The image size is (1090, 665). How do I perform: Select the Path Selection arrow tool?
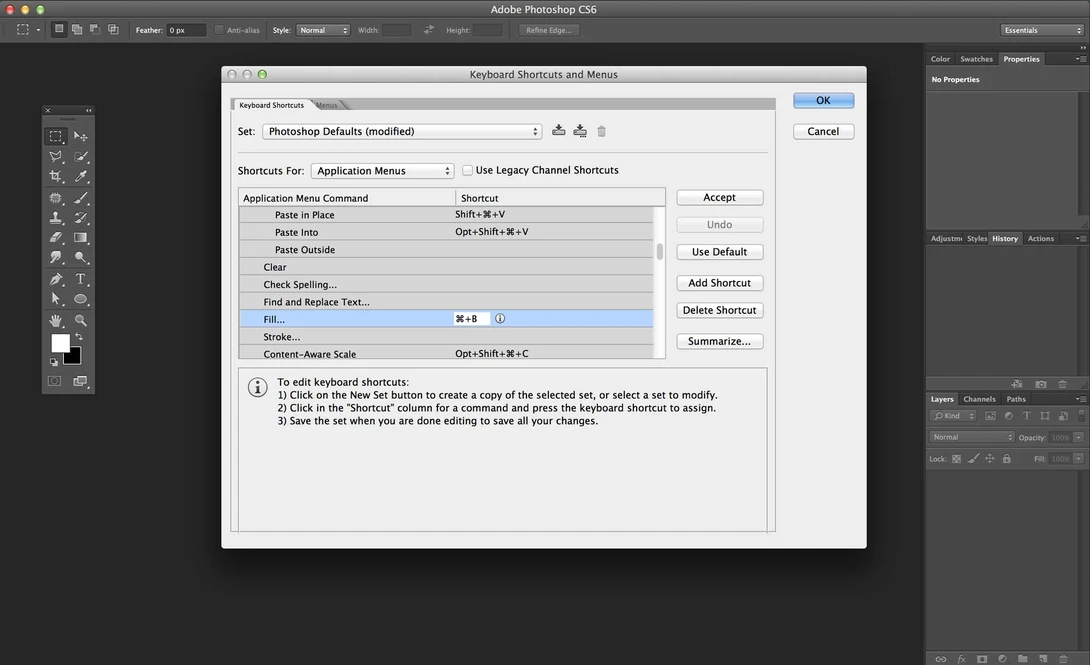[56, 299]
